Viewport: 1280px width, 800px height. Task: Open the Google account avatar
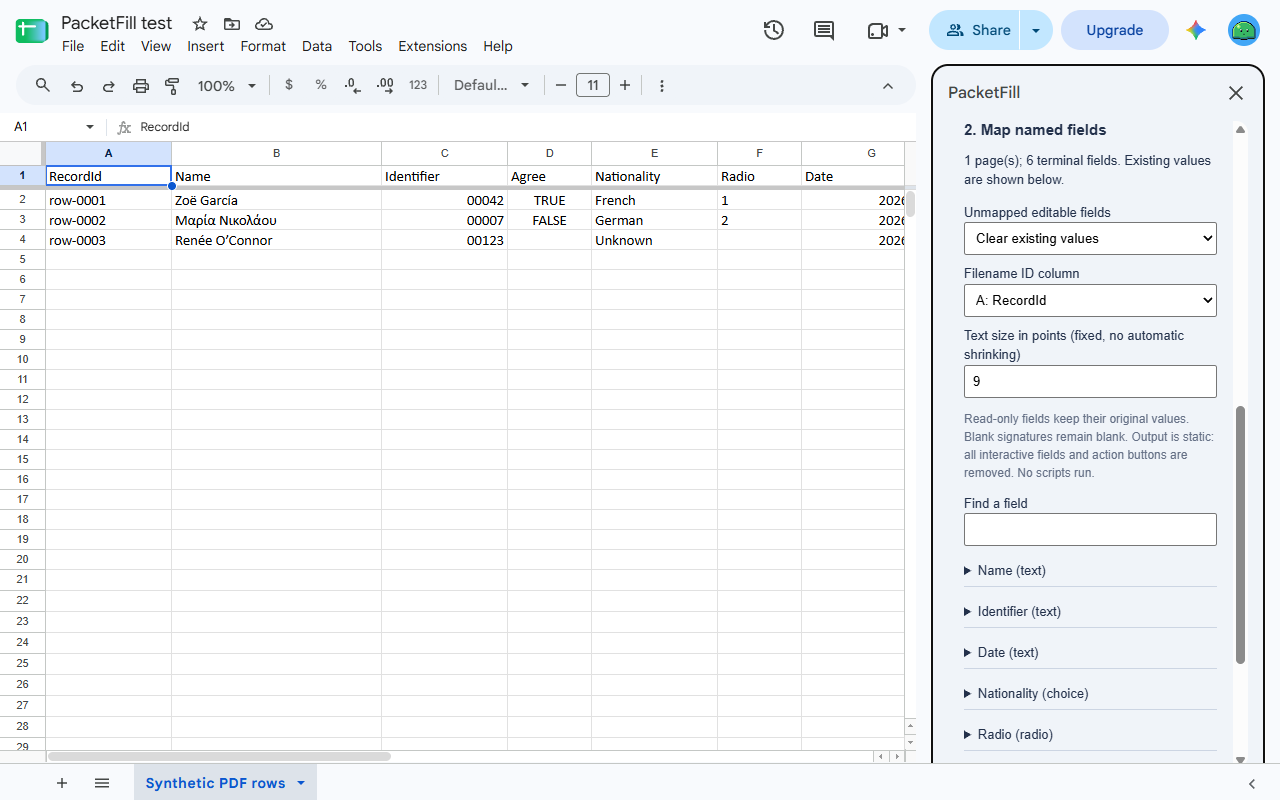tap(1244, 30)
